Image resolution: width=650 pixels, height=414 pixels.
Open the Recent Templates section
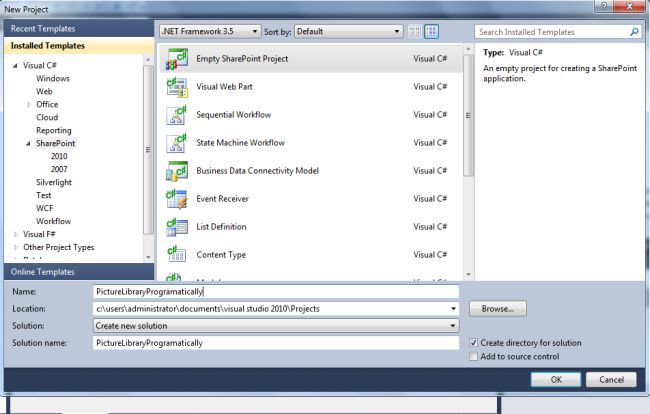(79, 29)
